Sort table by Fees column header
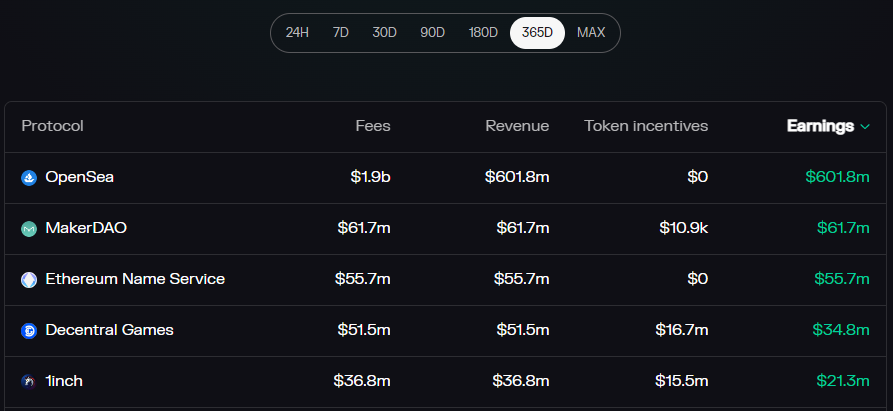This screenshot has width=893, height=411. tap(373, 126)
